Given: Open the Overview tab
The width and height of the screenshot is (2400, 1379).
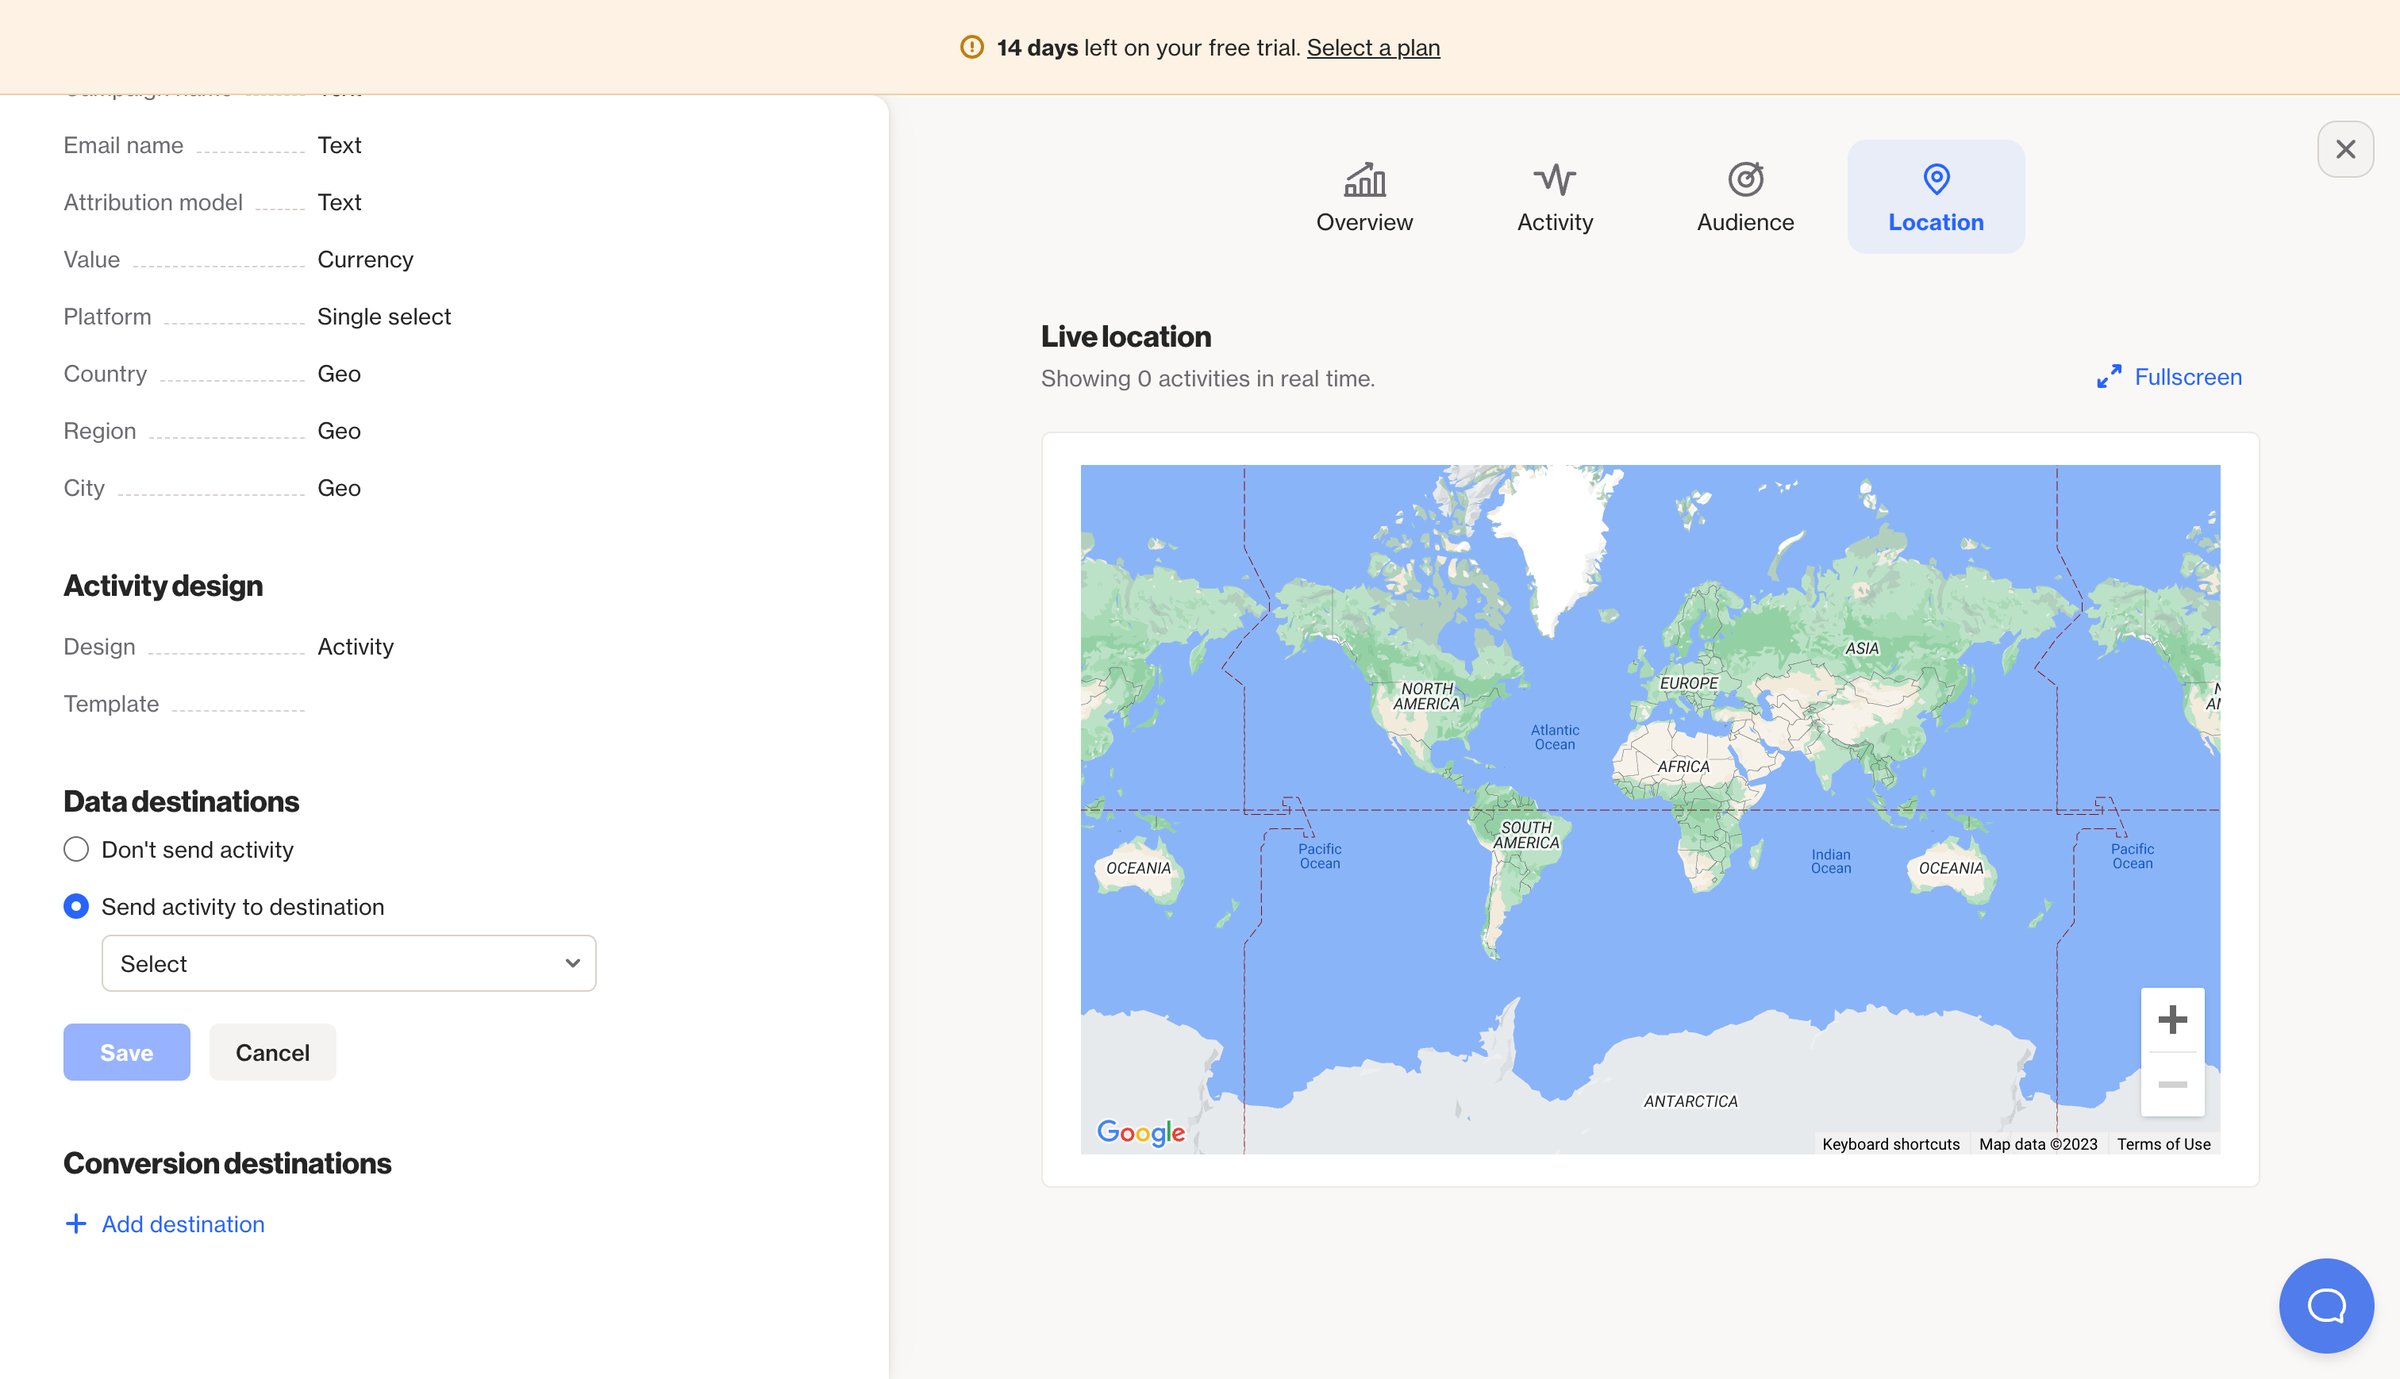Looking at the screenshot, I should (x=1364, y=197).
